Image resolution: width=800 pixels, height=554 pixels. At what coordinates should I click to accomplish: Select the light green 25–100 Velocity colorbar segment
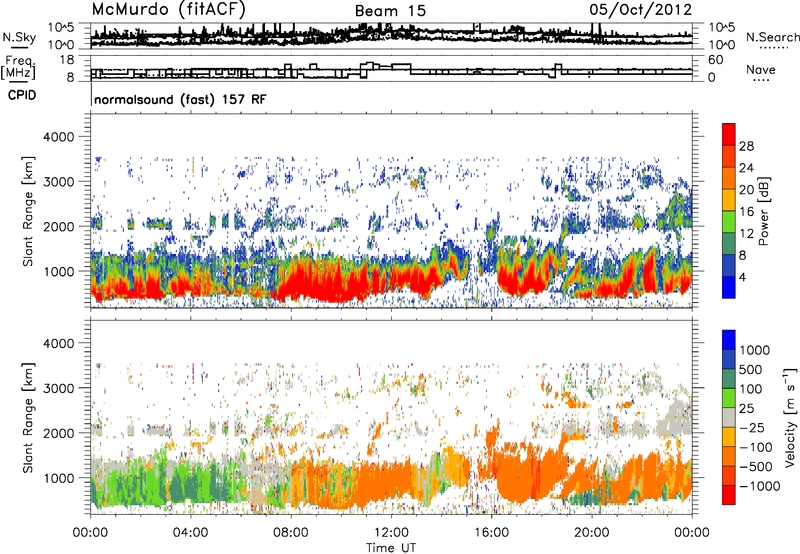729,398
